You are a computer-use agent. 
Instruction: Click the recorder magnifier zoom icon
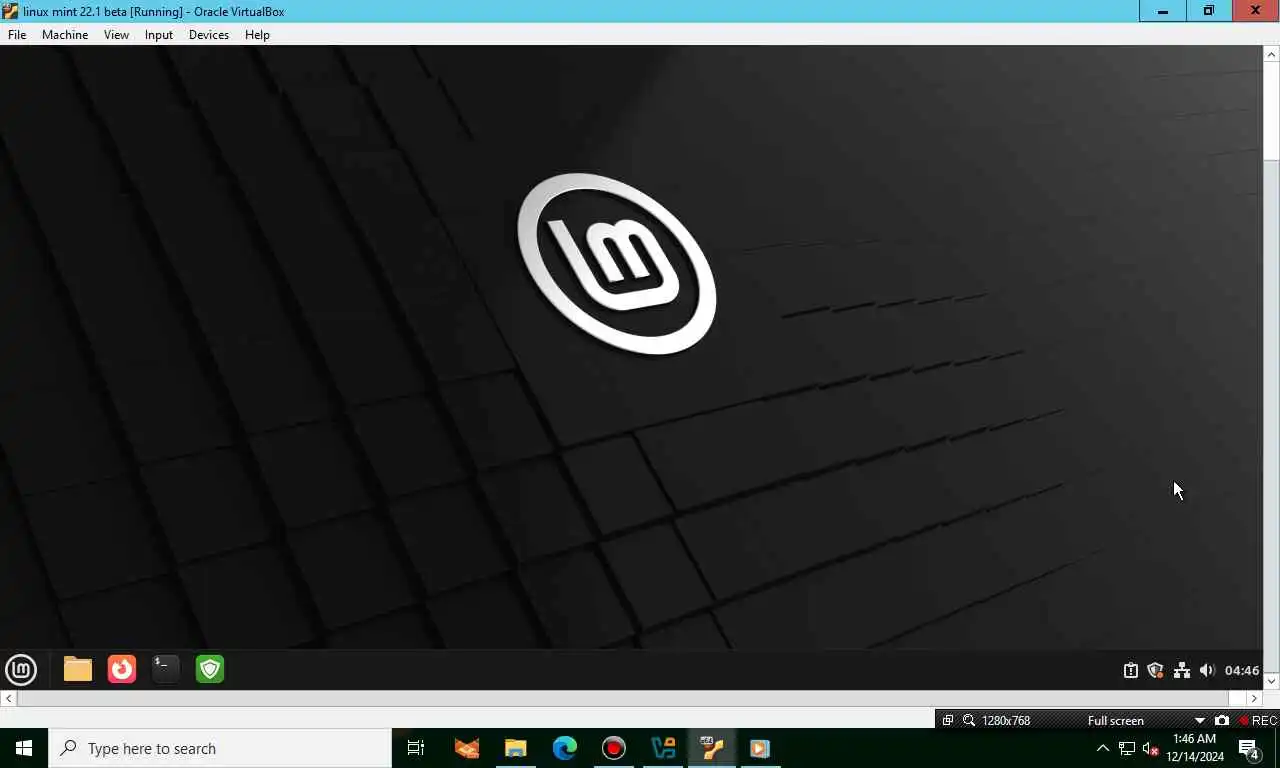969,721
